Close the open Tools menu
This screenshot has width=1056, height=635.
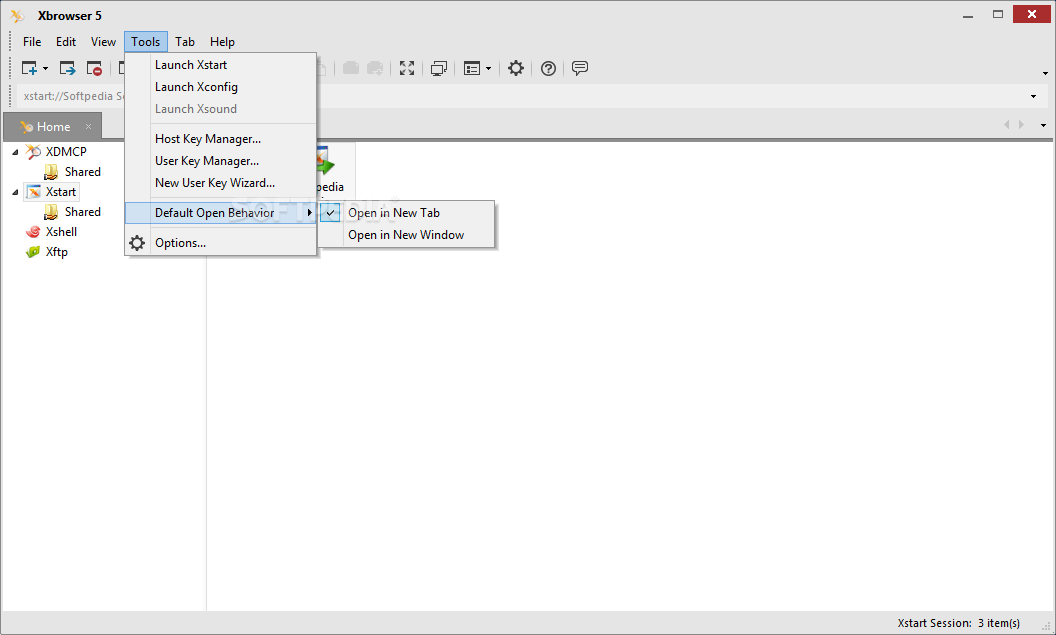[145, 42]
